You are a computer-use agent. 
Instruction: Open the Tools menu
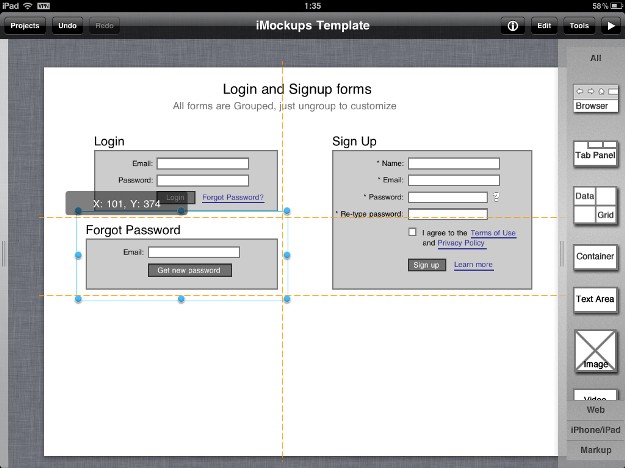[x=578, y=26]
